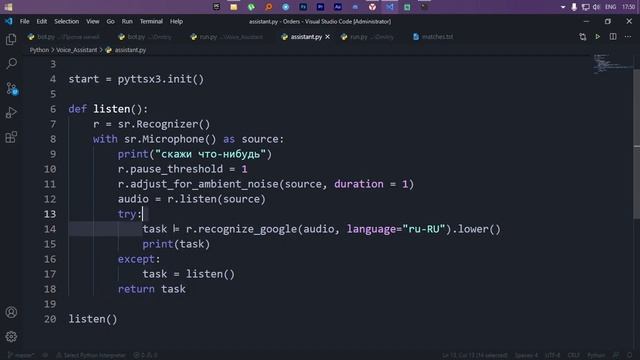Click the Python breadcrumb folder
This screenshot has height=360, width=640.
[39, 50]
